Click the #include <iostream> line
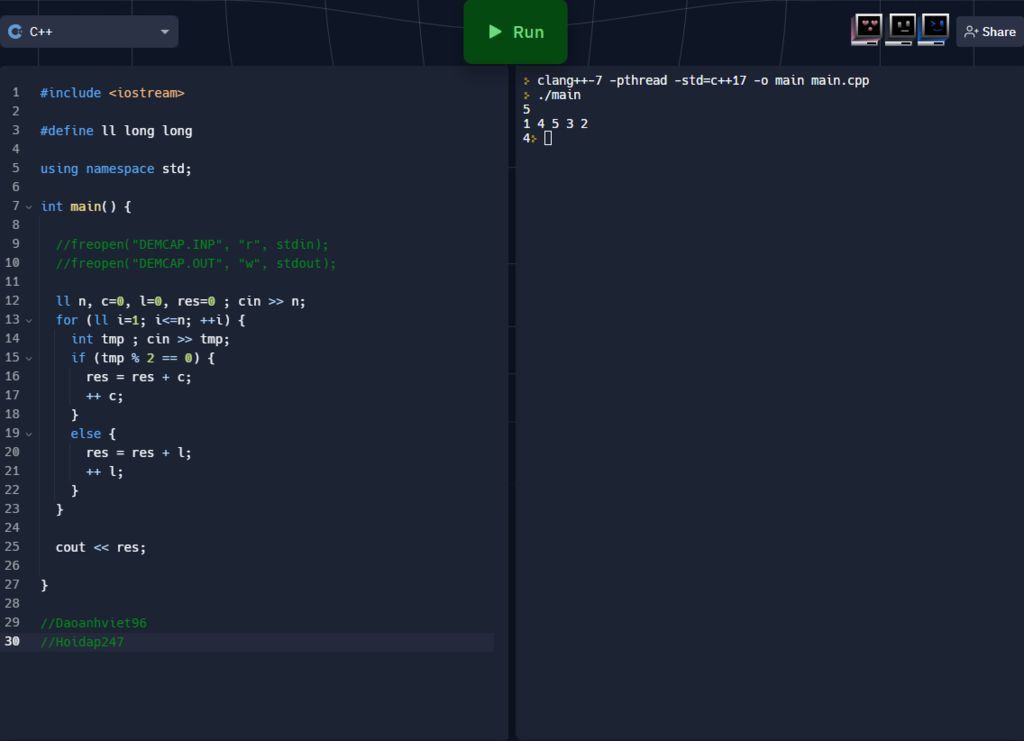Screen dimensions: 1024x741 112,93
